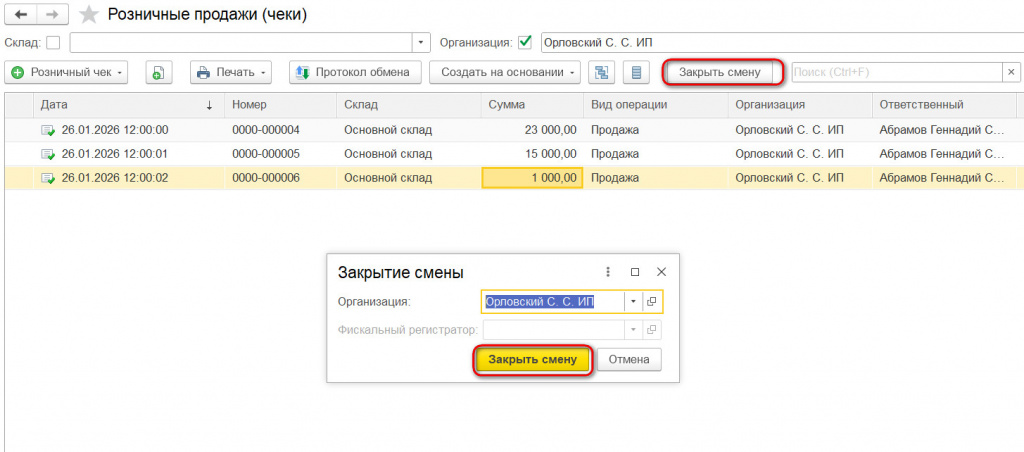Click the Ответственный column header

coord(944,105)
